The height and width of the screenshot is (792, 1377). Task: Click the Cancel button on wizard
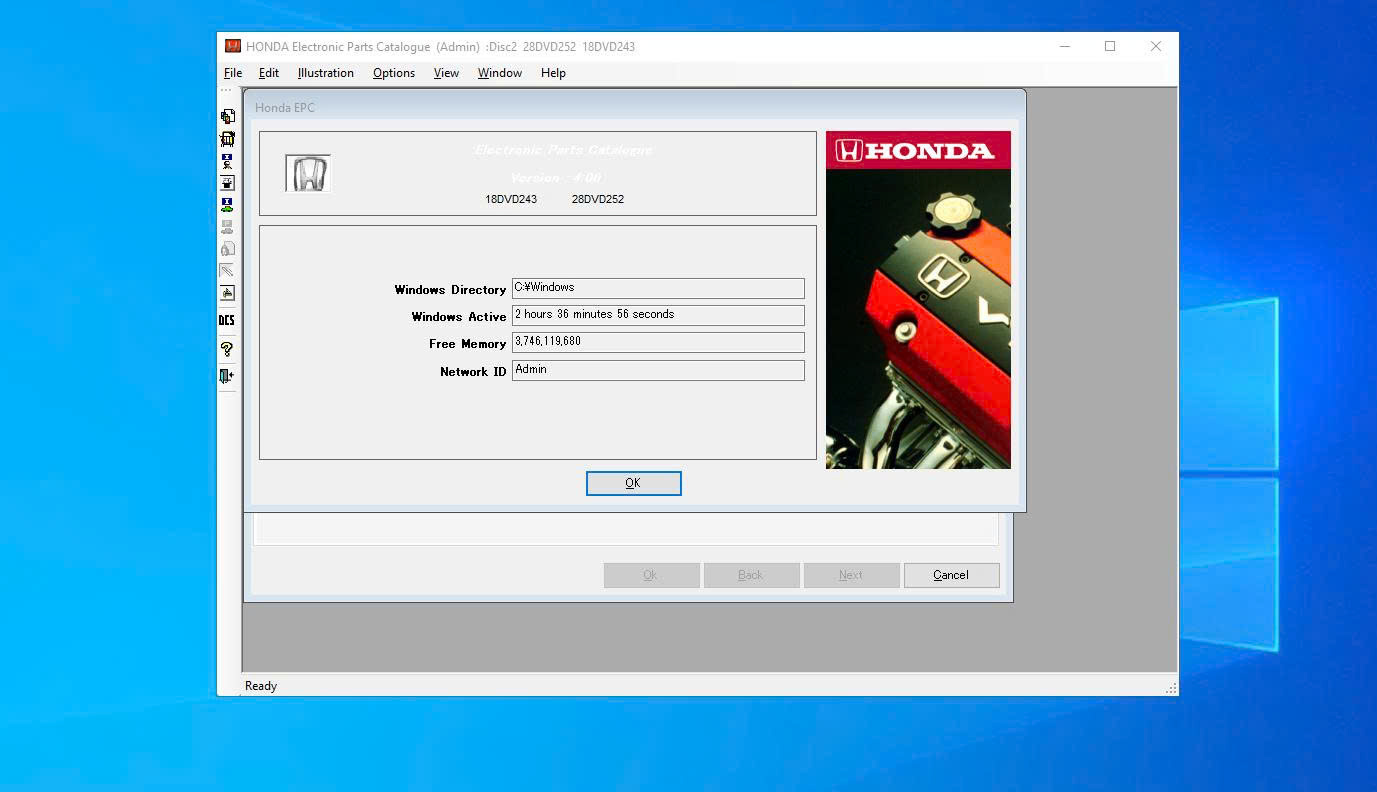tap(950, 575)
